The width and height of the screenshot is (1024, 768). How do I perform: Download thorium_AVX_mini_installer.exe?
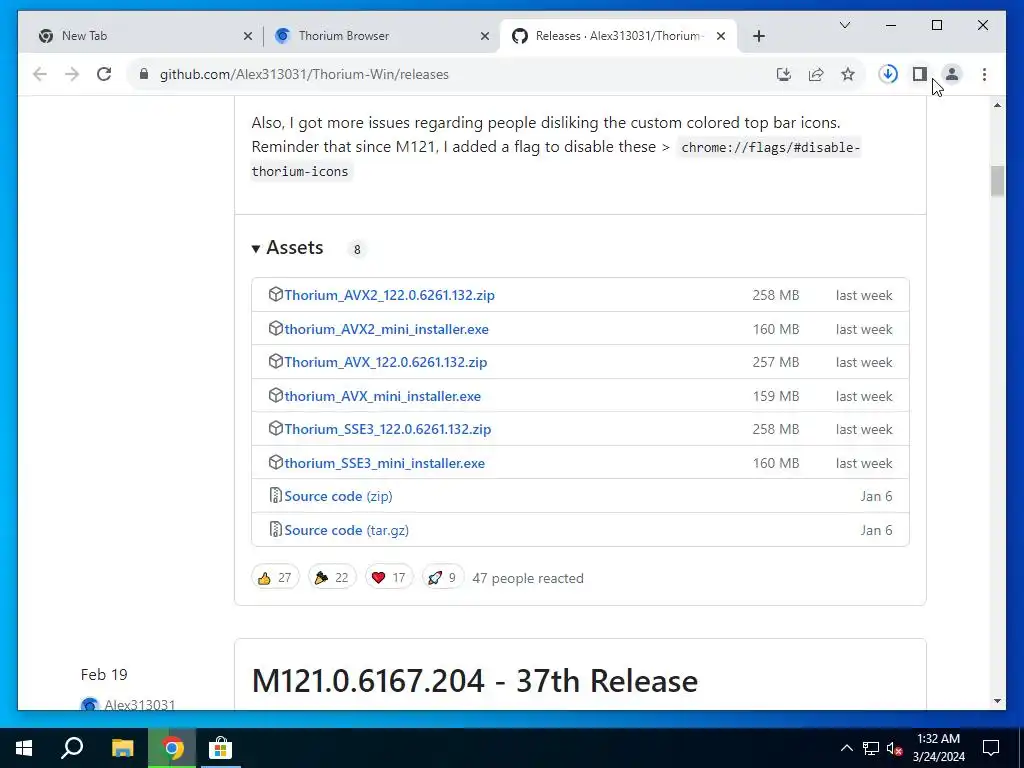383,396
